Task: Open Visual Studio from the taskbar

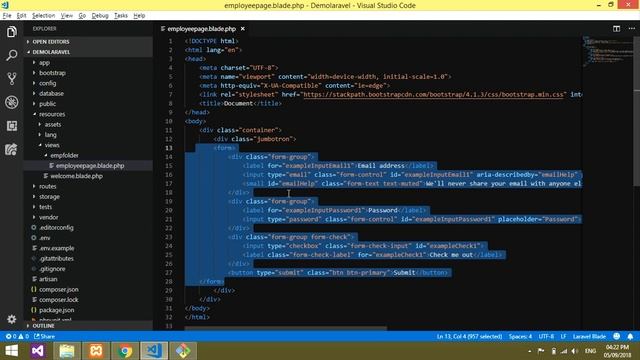Action: [x=38, y=351]
